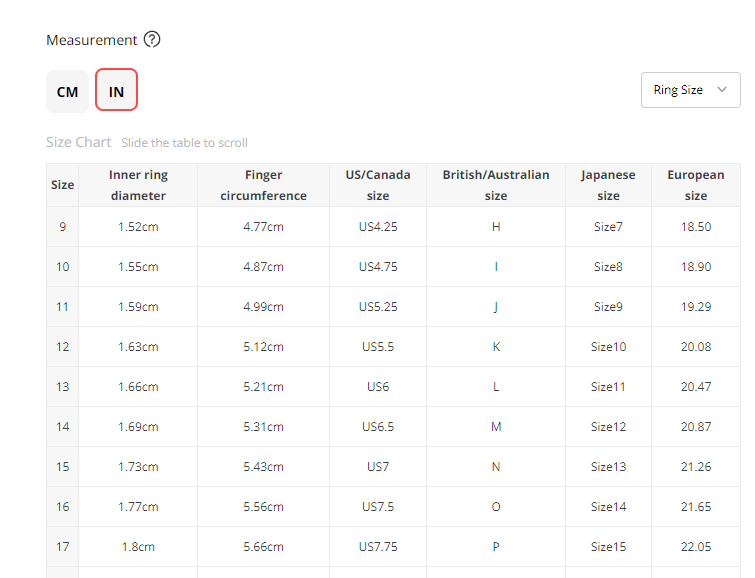Click the Finger circumference column header

pyautogui.click(x=263, y=185)
